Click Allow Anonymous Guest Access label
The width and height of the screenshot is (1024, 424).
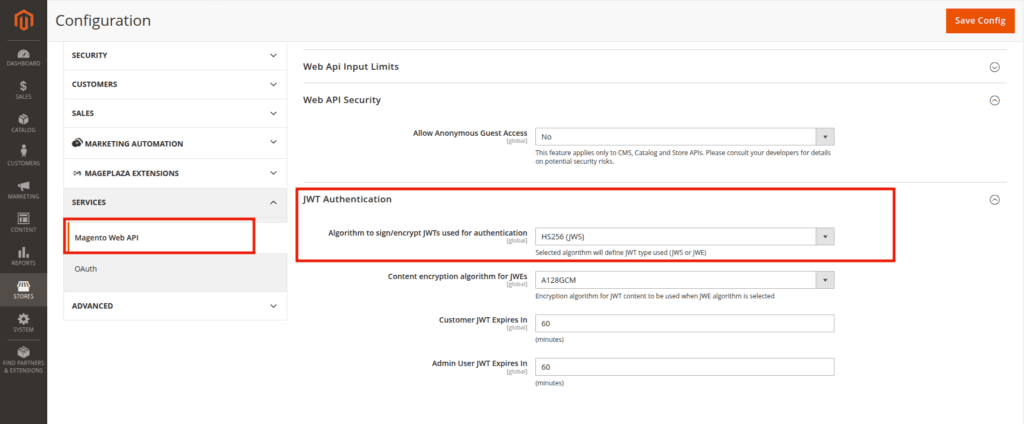[x=470, y=133]
